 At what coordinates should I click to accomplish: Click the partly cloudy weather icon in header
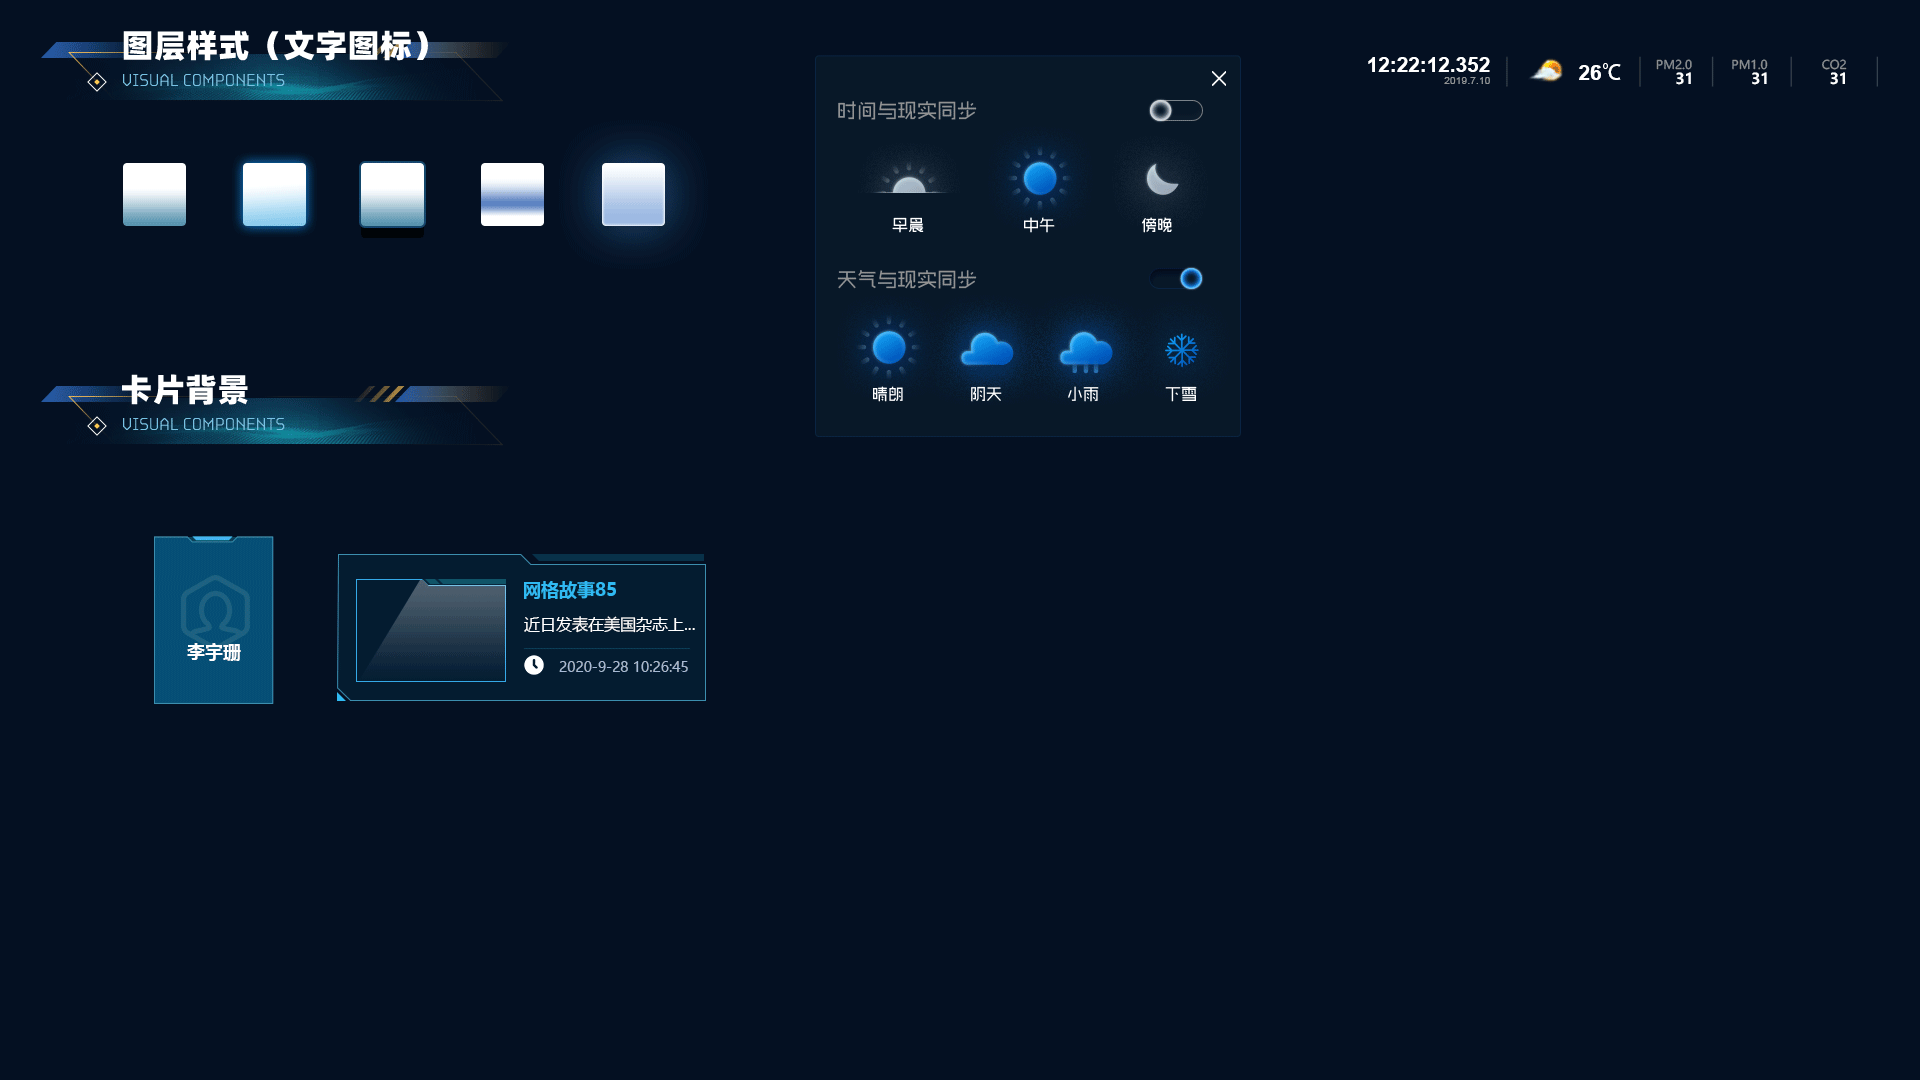click(1546, 71)
